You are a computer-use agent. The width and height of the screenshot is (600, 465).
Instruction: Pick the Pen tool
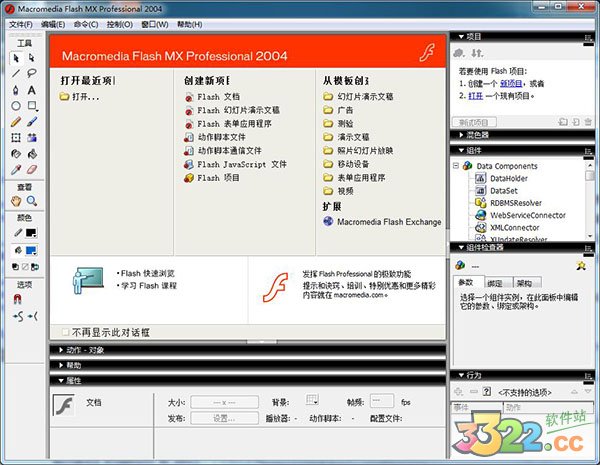16,89
